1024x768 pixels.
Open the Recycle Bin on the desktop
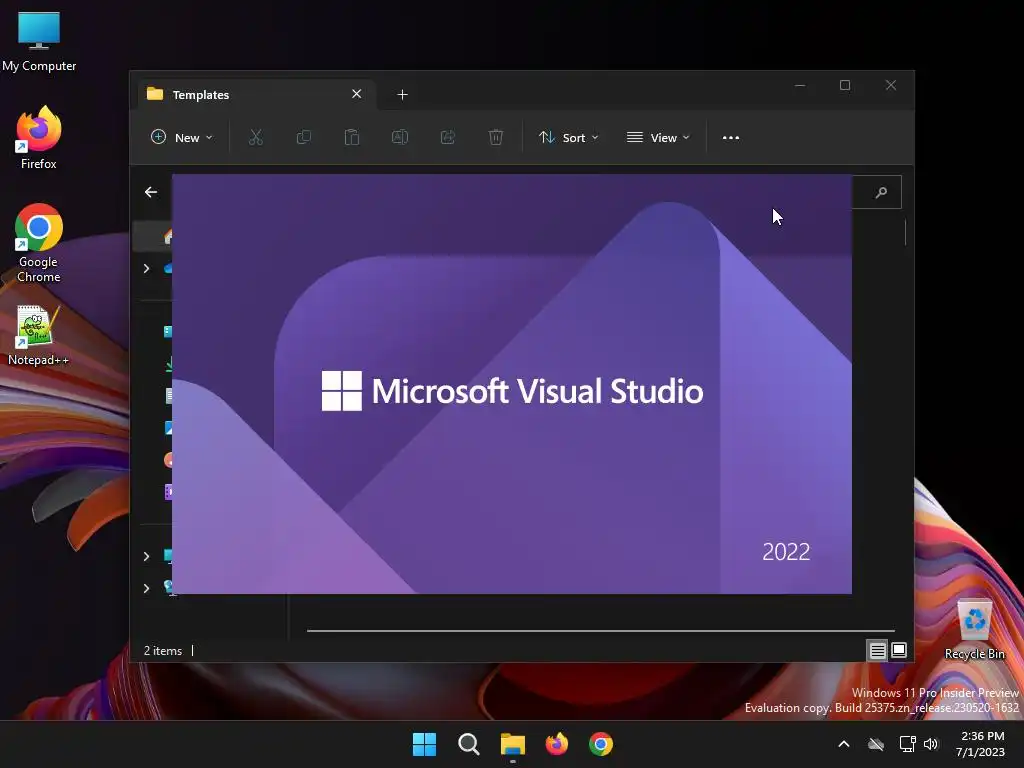[974, 628]
